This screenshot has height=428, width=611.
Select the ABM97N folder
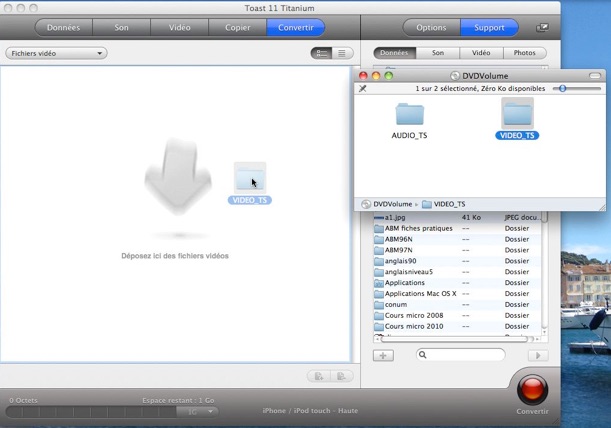click(457, 250)
